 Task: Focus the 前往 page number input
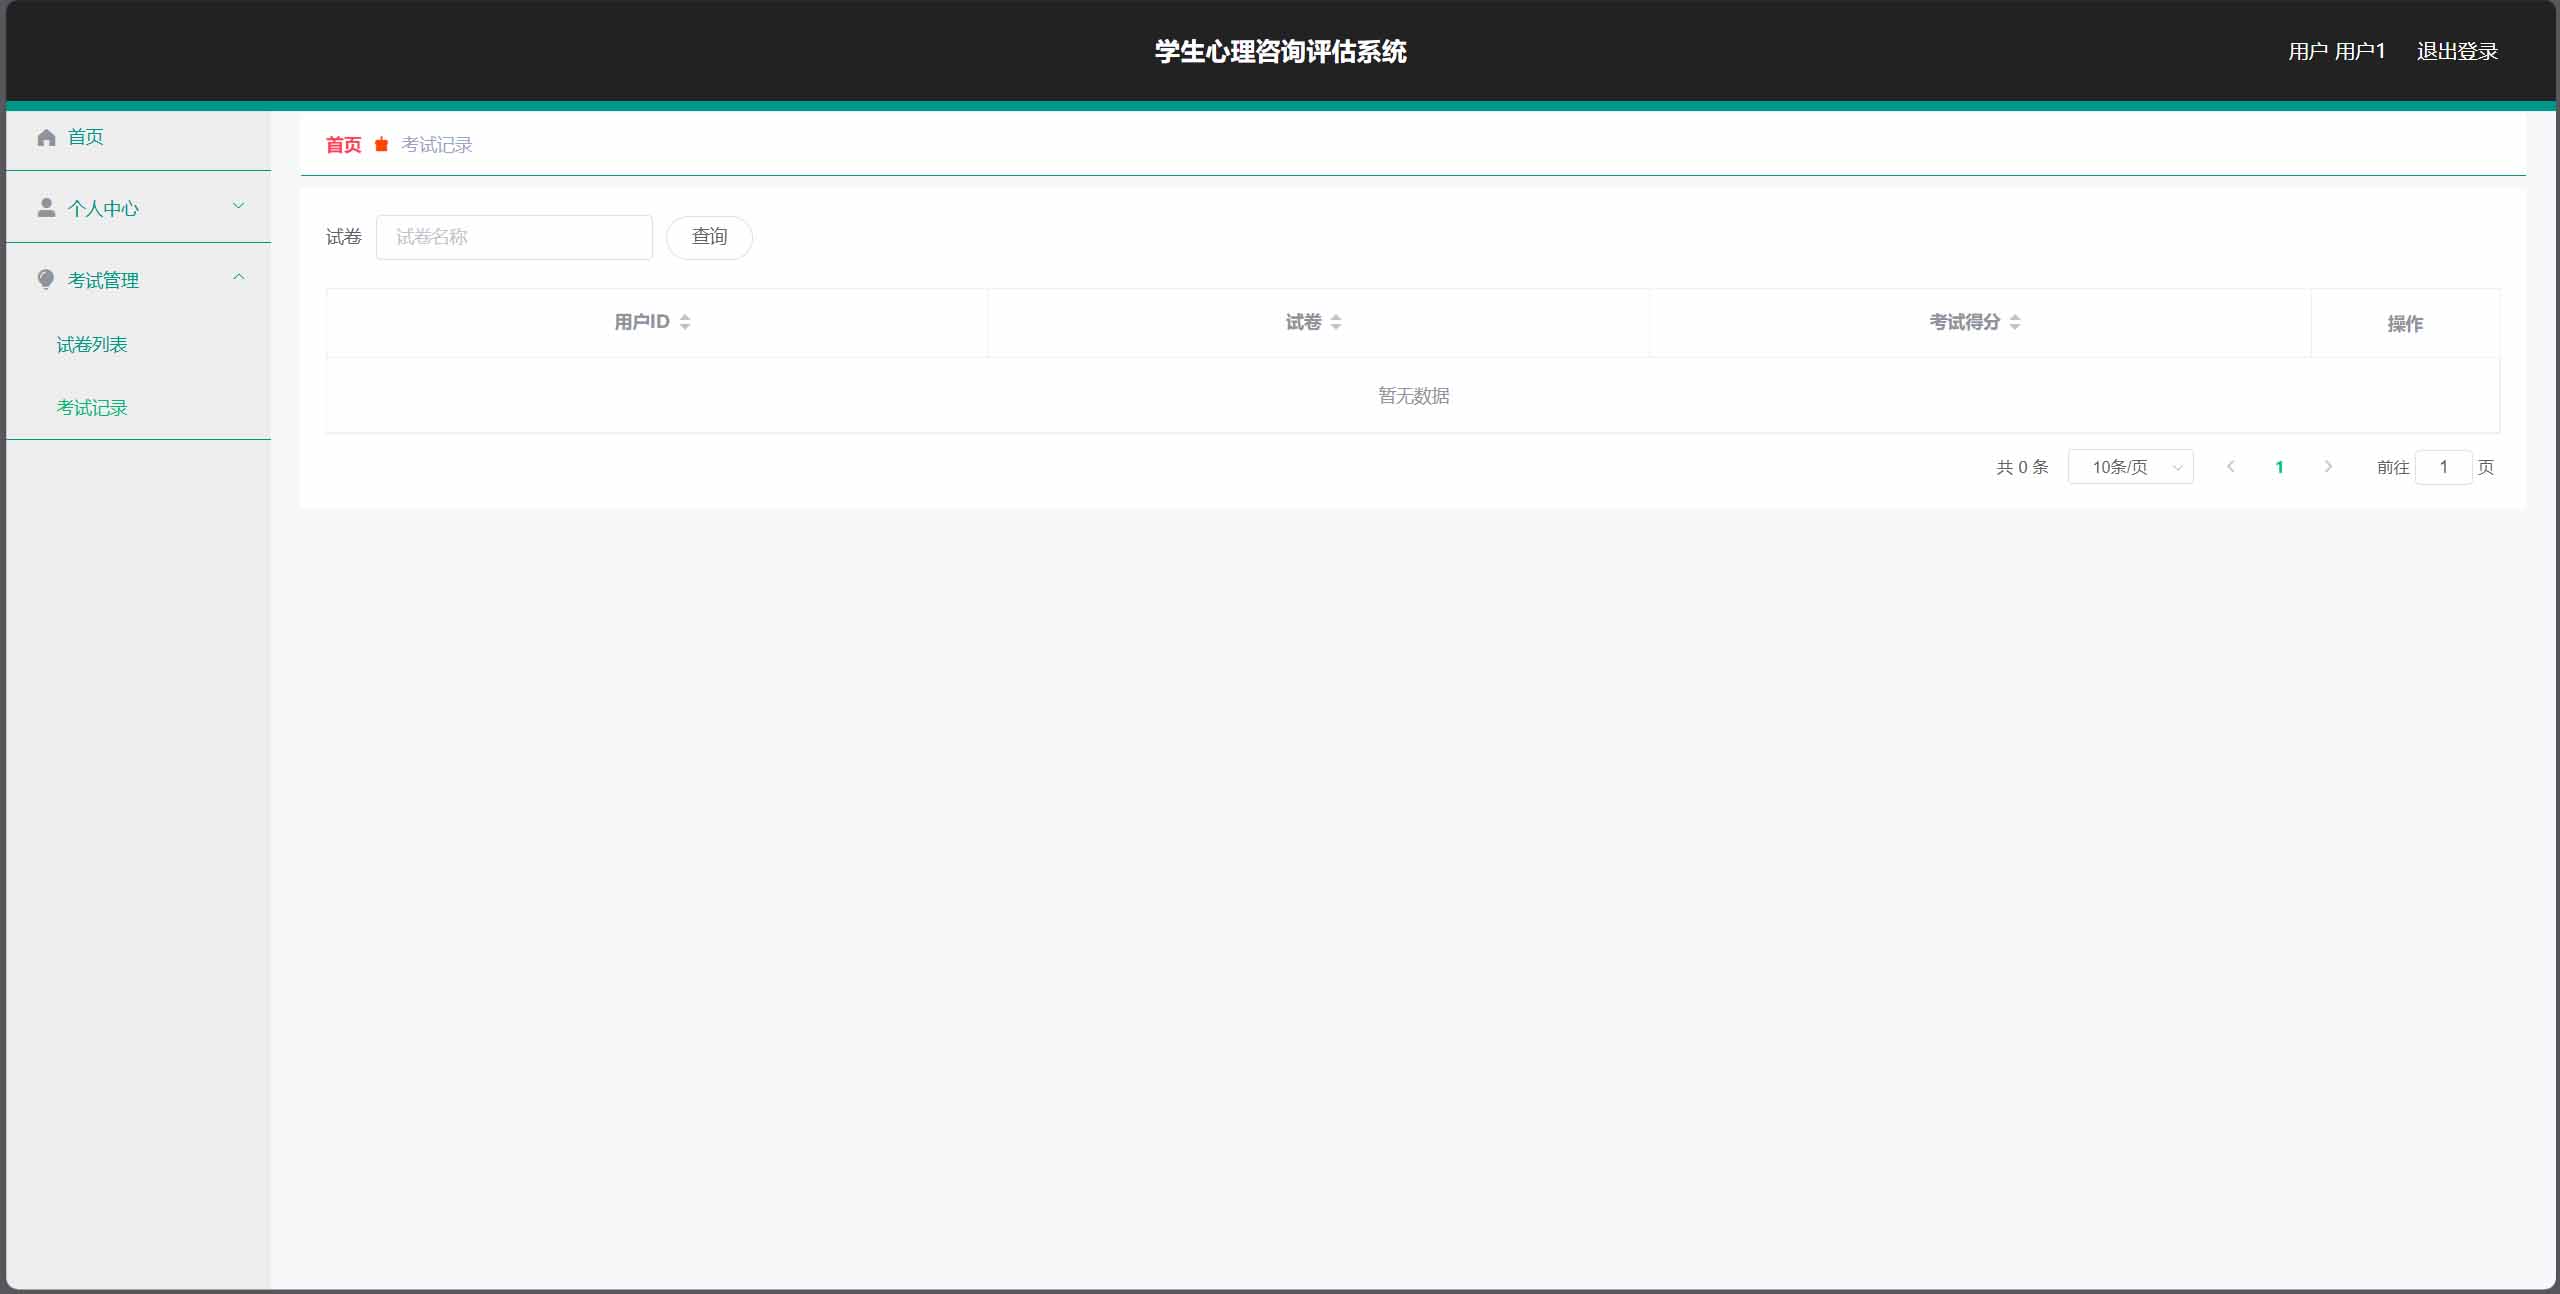click(2443, 467)
